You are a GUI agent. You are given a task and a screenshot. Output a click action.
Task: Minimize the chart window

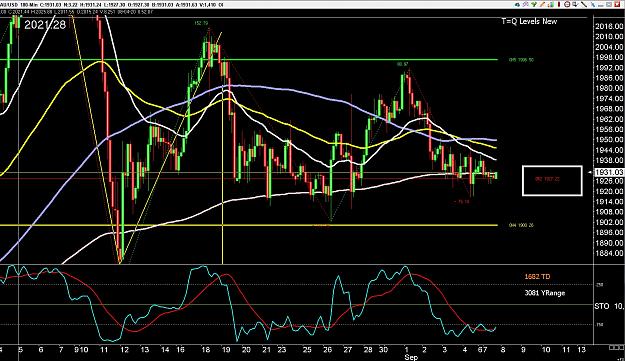click(601, 5)
